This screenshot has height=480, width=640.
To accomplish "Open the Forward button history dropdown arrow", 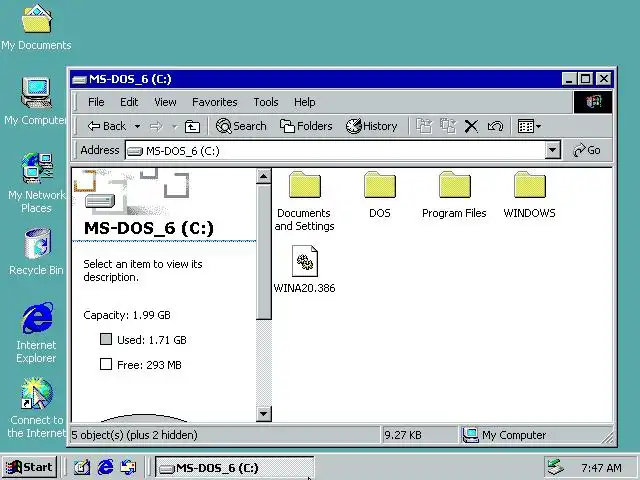I will (174, 127).
